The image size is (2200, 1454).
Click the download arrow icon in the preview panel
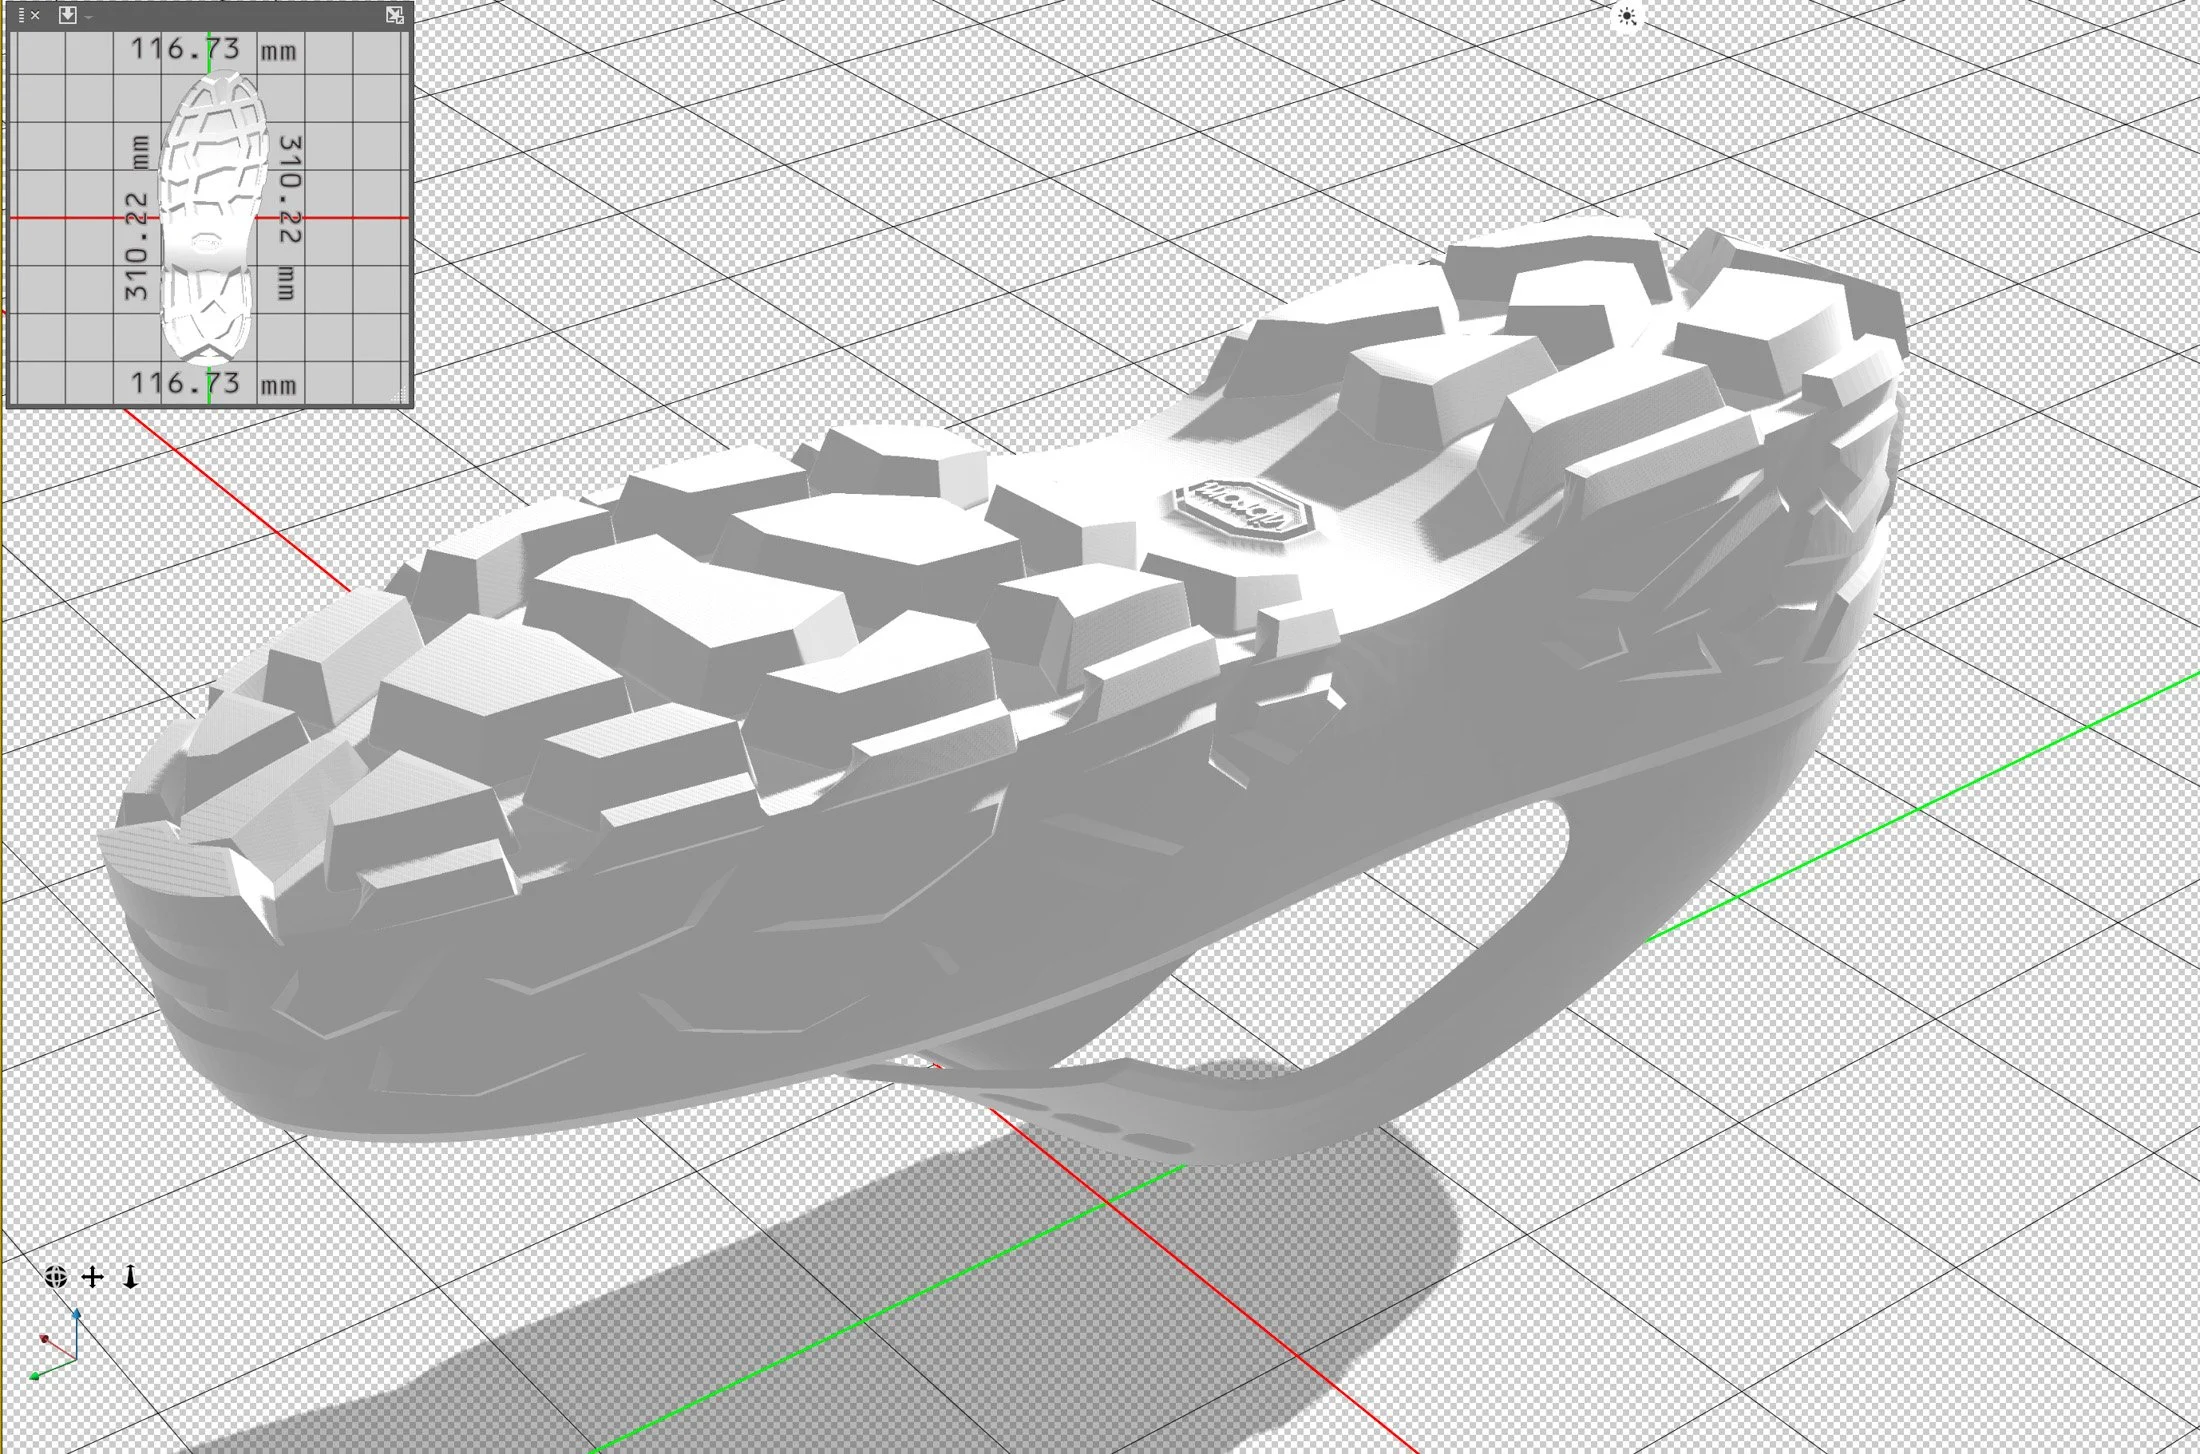click(x=67, y=15)
